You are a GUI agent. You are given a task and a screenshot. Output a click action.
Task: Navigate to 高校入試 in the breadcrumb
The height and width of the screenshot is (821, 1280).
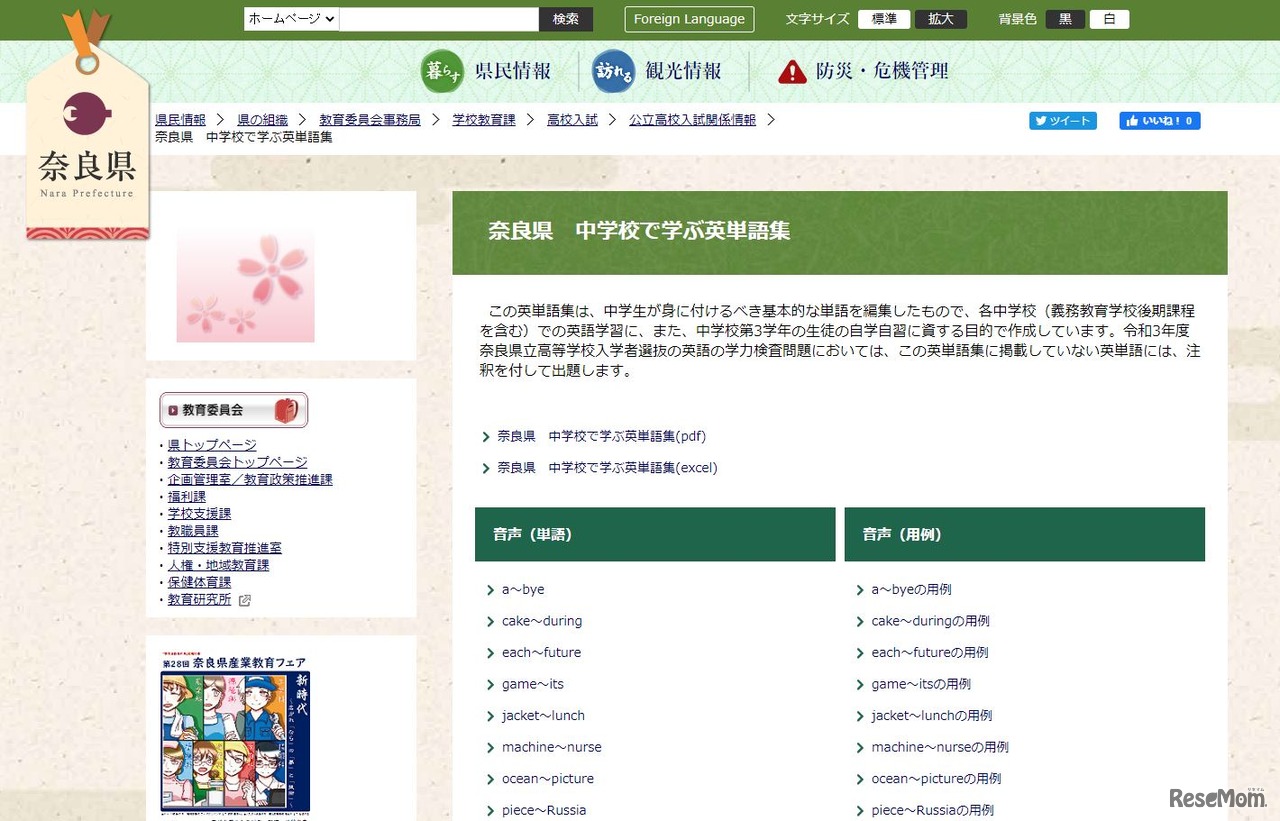[572, 119]
